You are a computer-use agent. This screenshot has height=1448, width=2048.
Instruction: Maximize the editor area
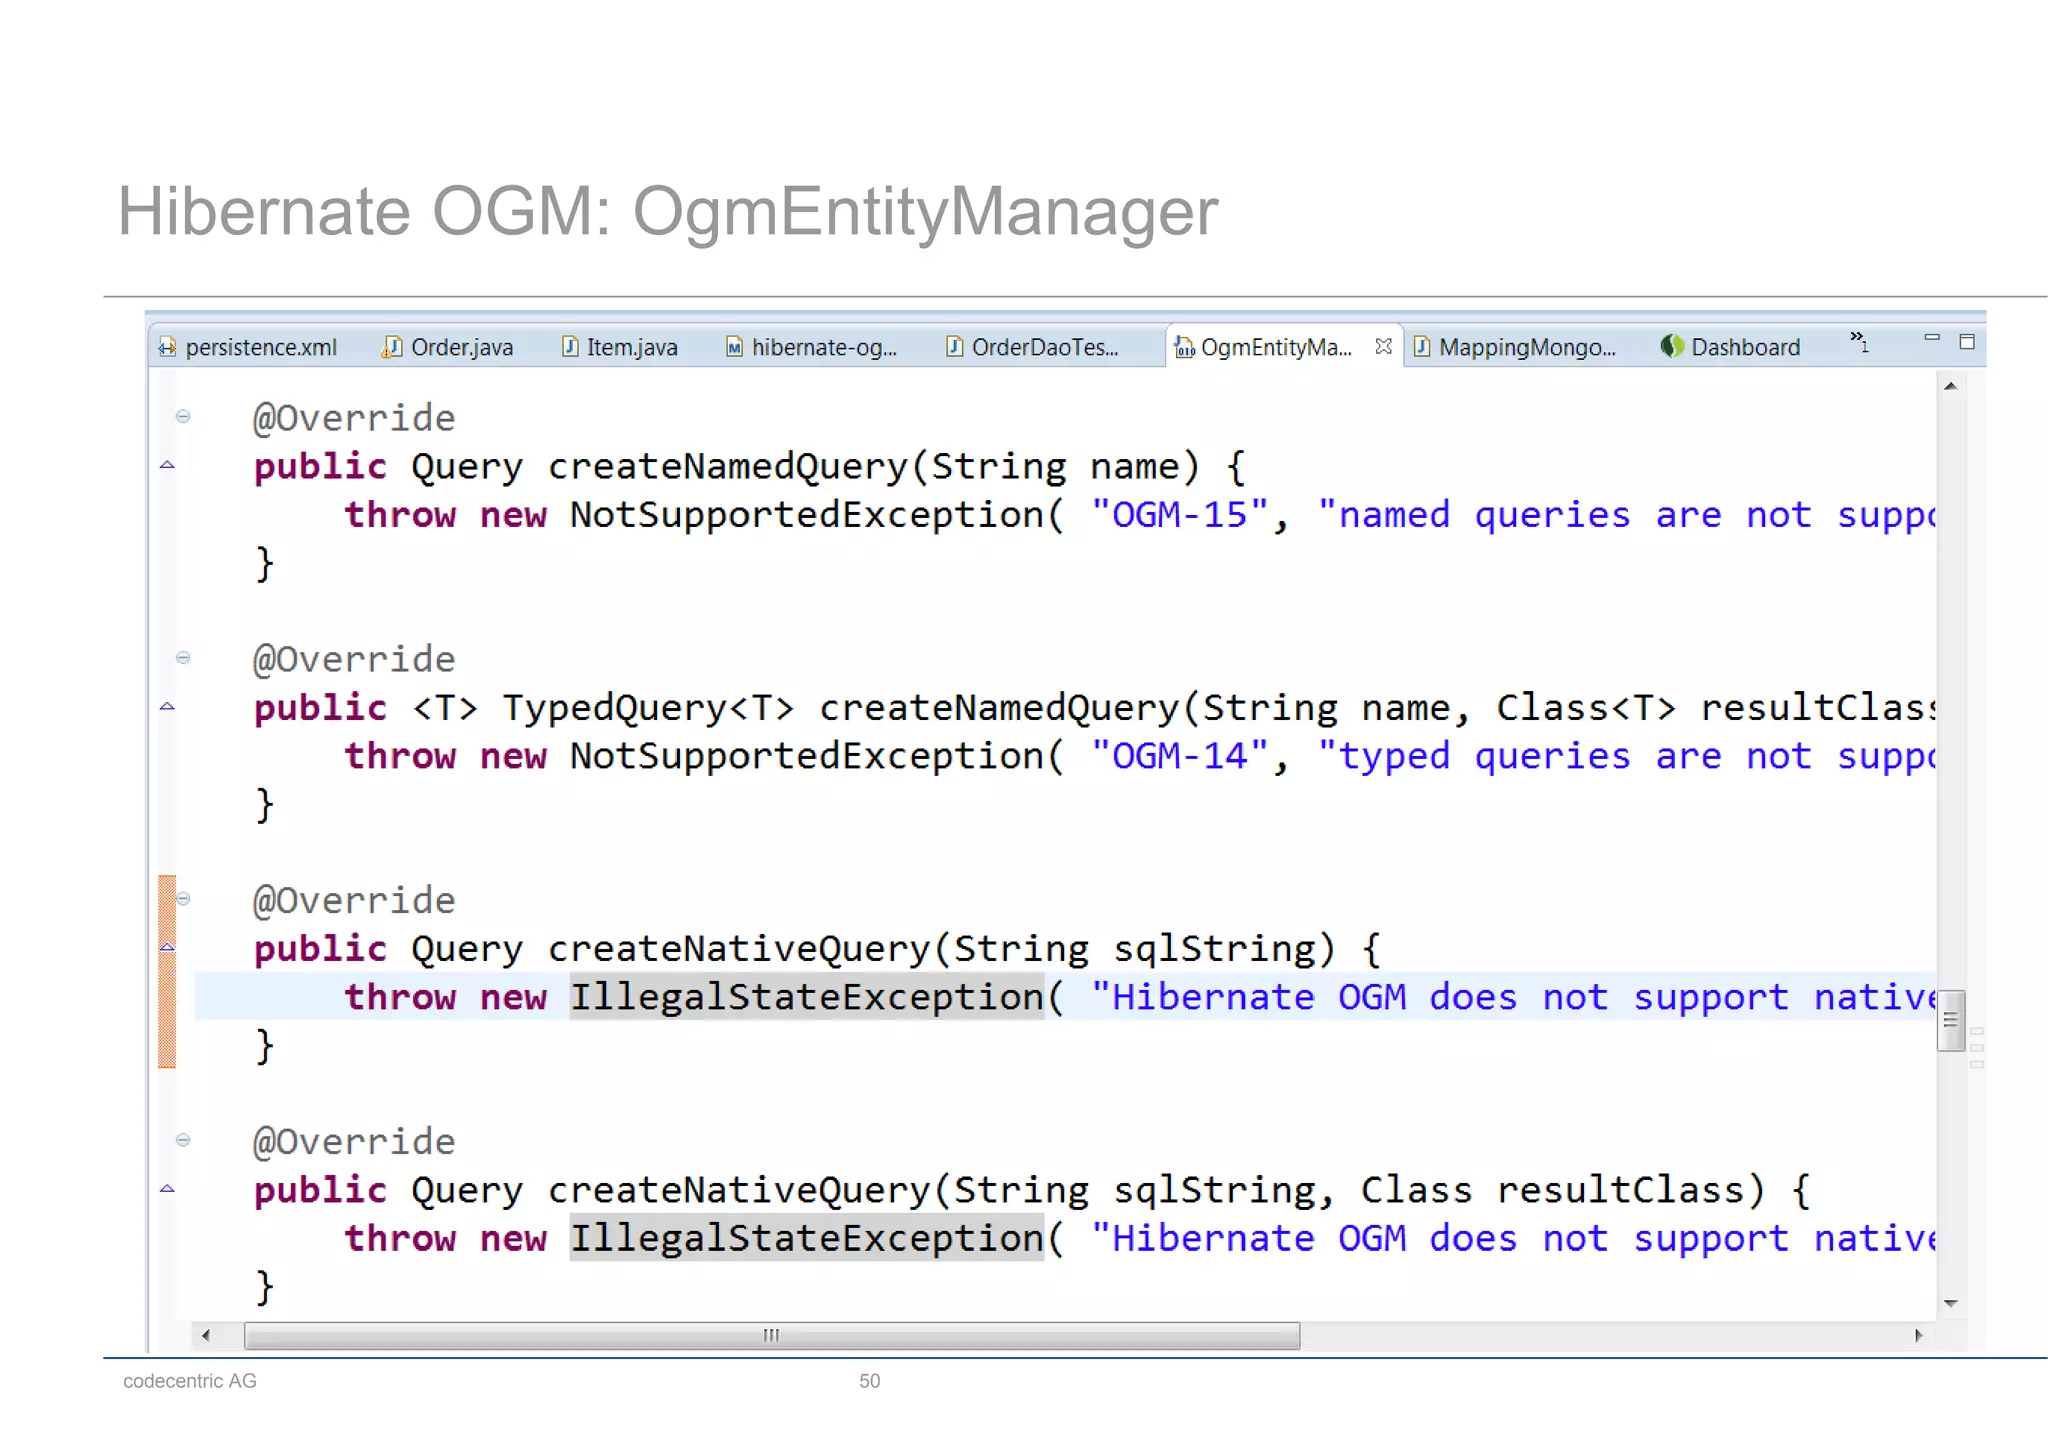pyautogui.click(x=1967, y=342)
